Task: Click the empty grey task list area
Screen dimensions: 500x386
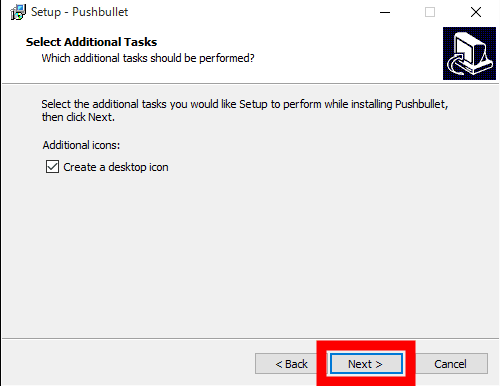Action: pyautogui.click(x=250, y=253)
